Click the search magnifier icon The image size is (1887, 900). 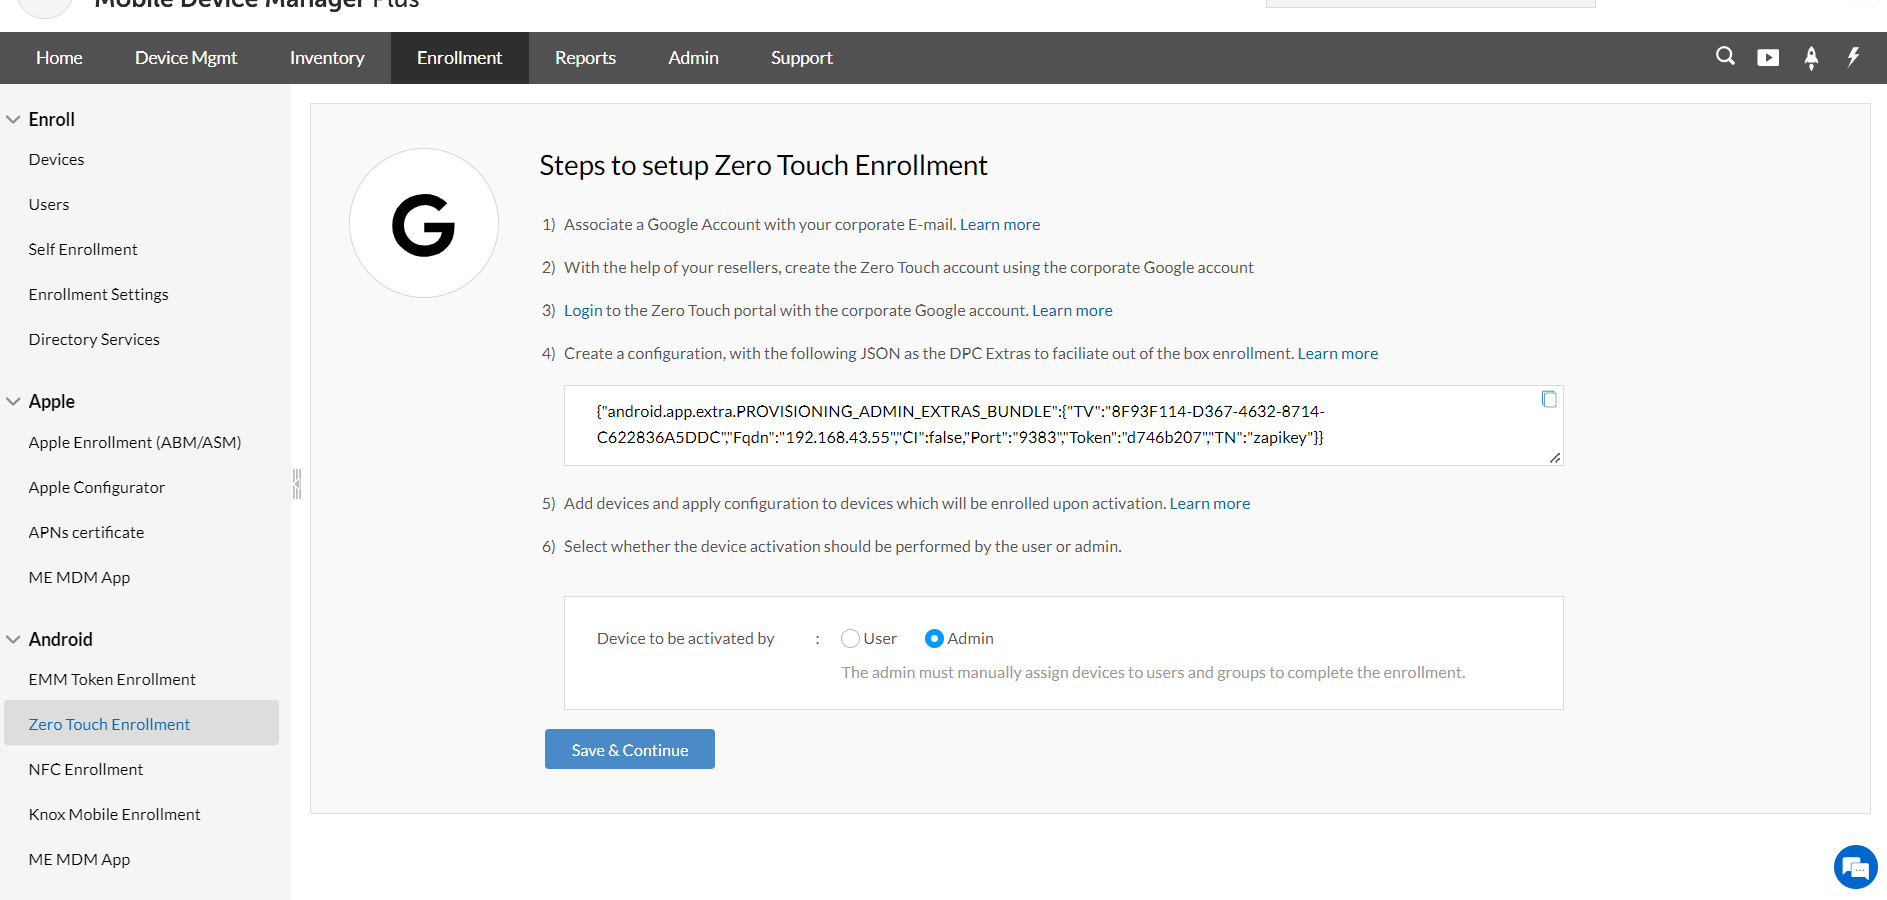tap(1725, 56)
